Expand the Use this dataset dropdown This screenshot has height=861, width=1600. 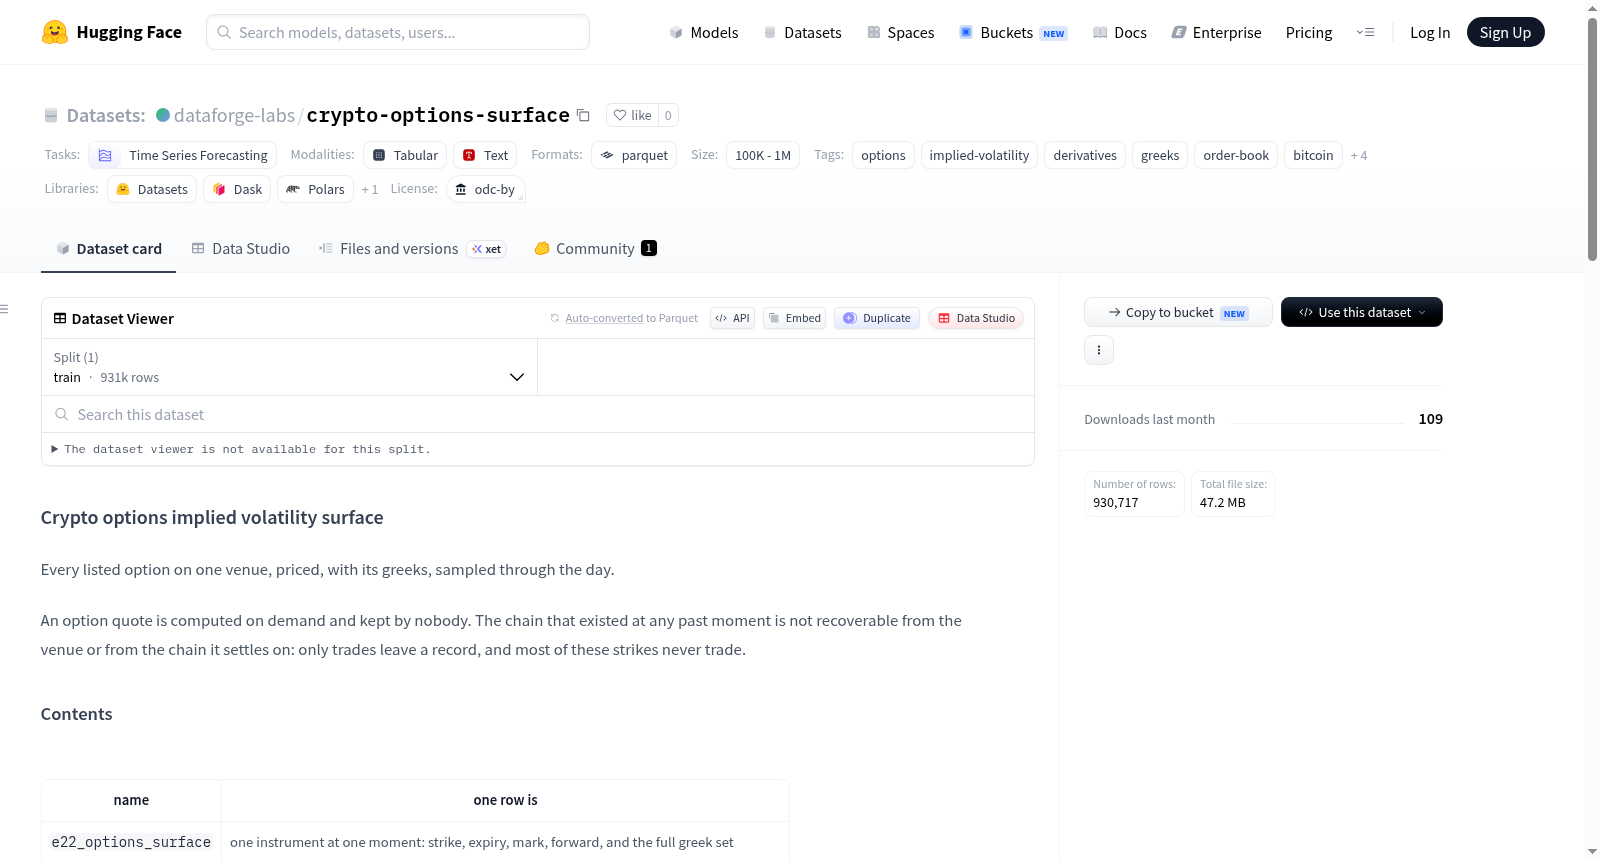(1362, 312)
